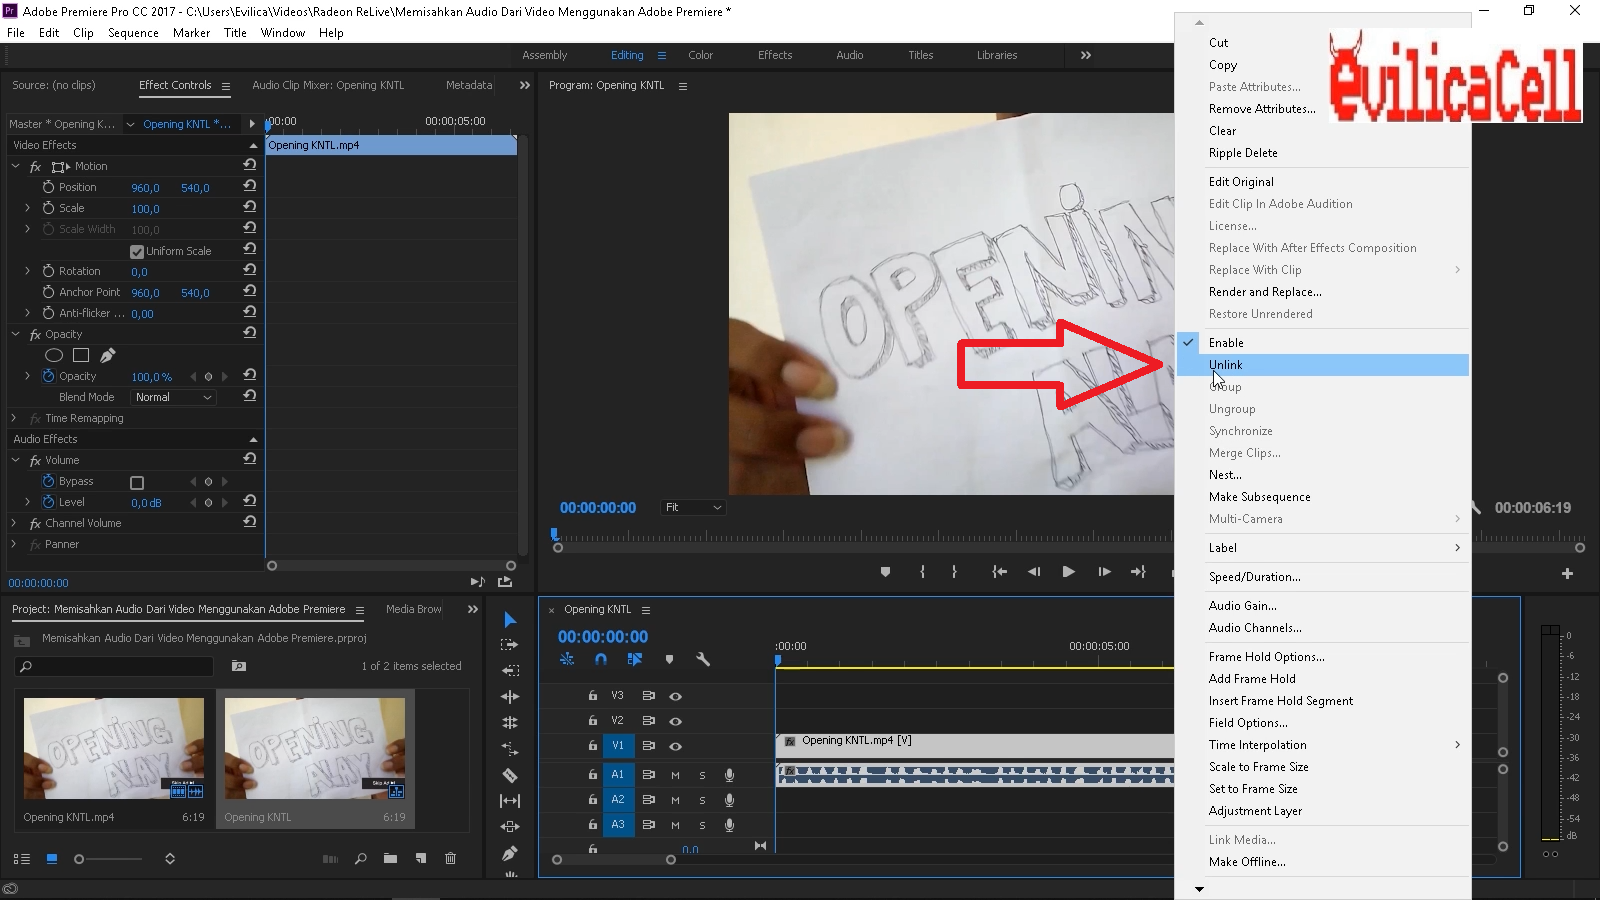The width and height of the screenshot is (1600, 900).
Task: Open workspace overflow chevrons
Action: [1086, 55]
